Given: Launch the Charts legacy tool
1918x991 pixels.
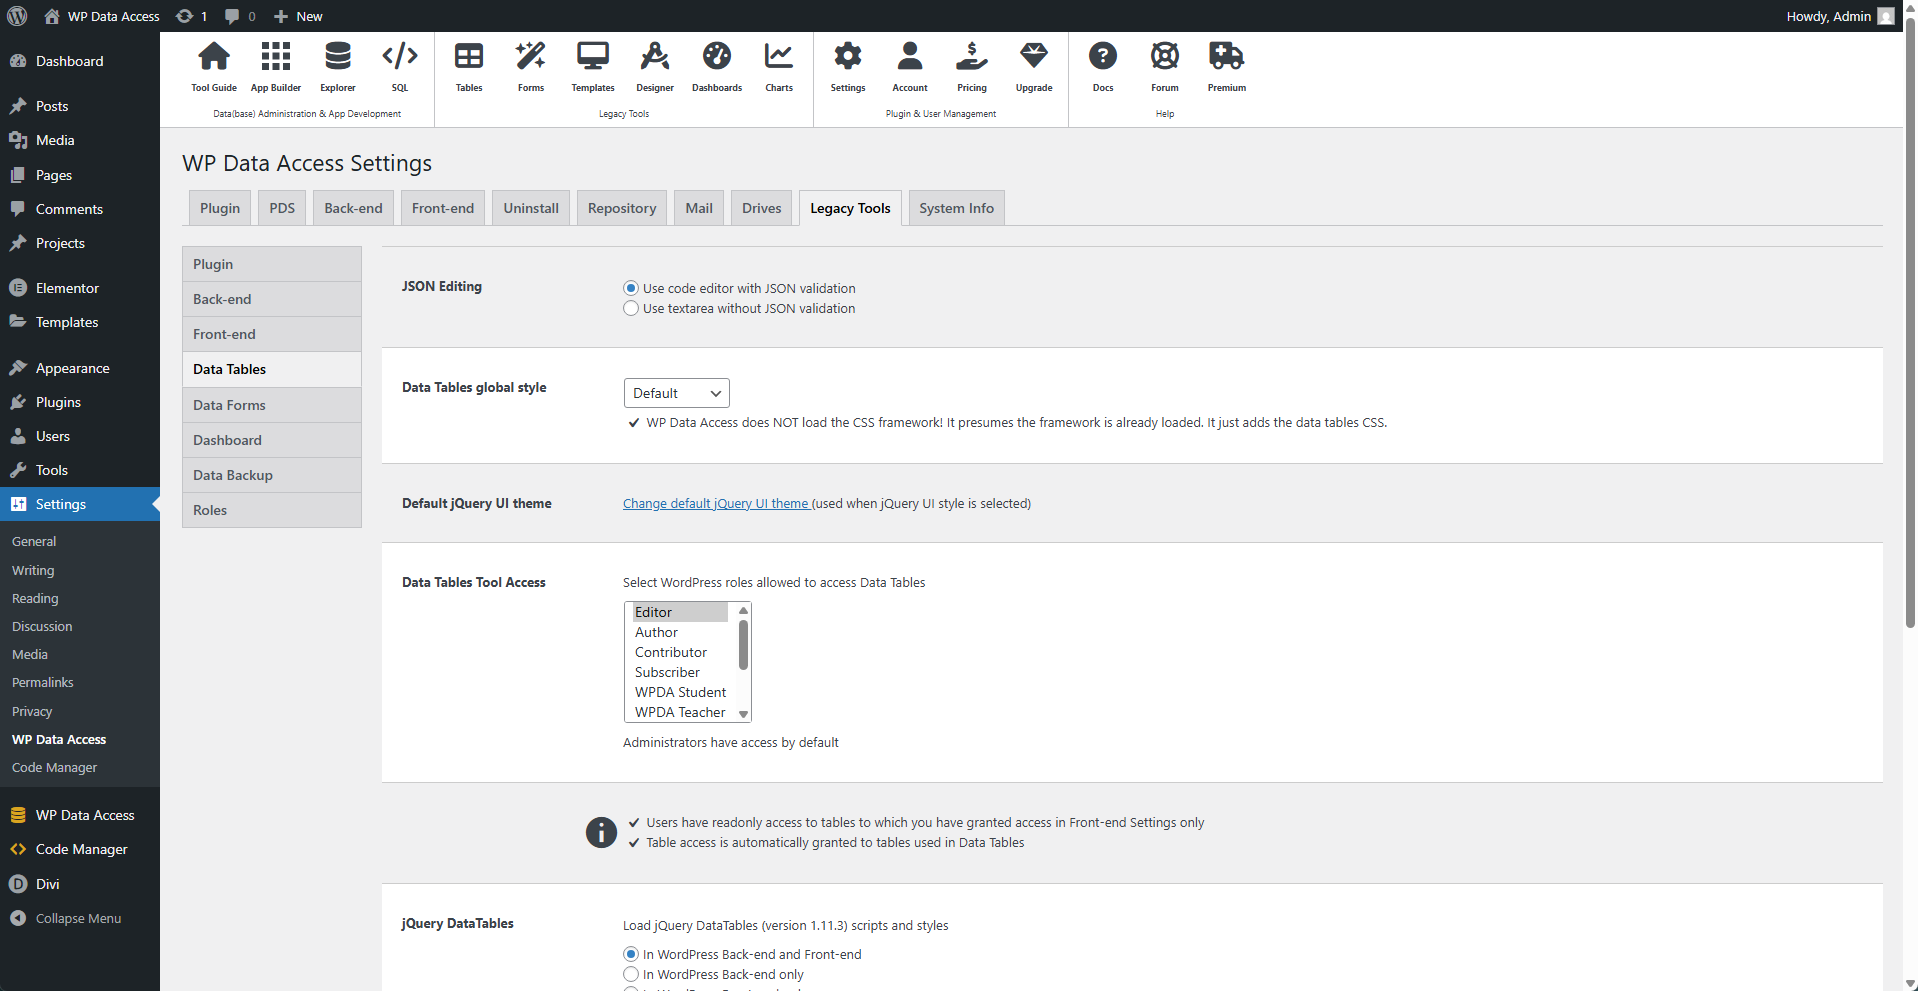Looking at the screenshot, I should 778,65.
